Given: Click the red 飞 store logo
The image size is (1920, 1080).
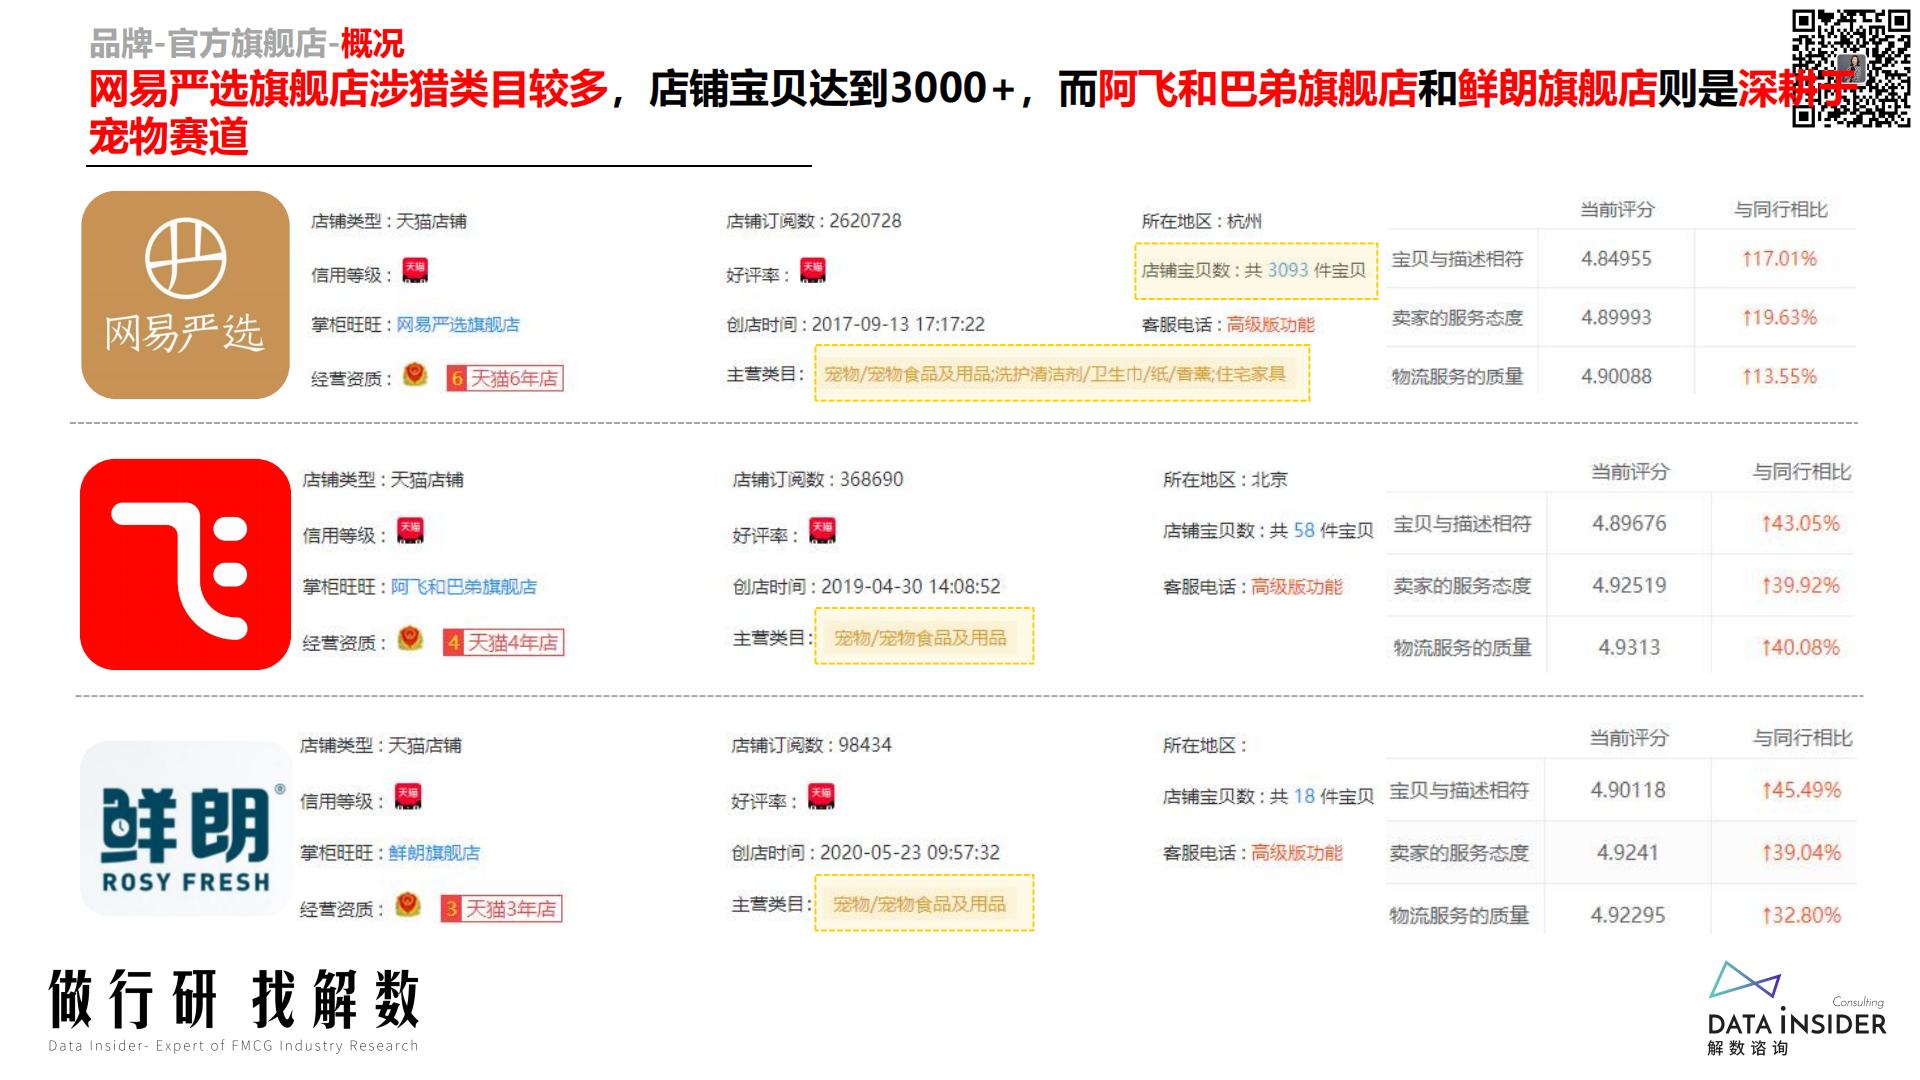Looking at the screenshot, I should pos(185,564).
